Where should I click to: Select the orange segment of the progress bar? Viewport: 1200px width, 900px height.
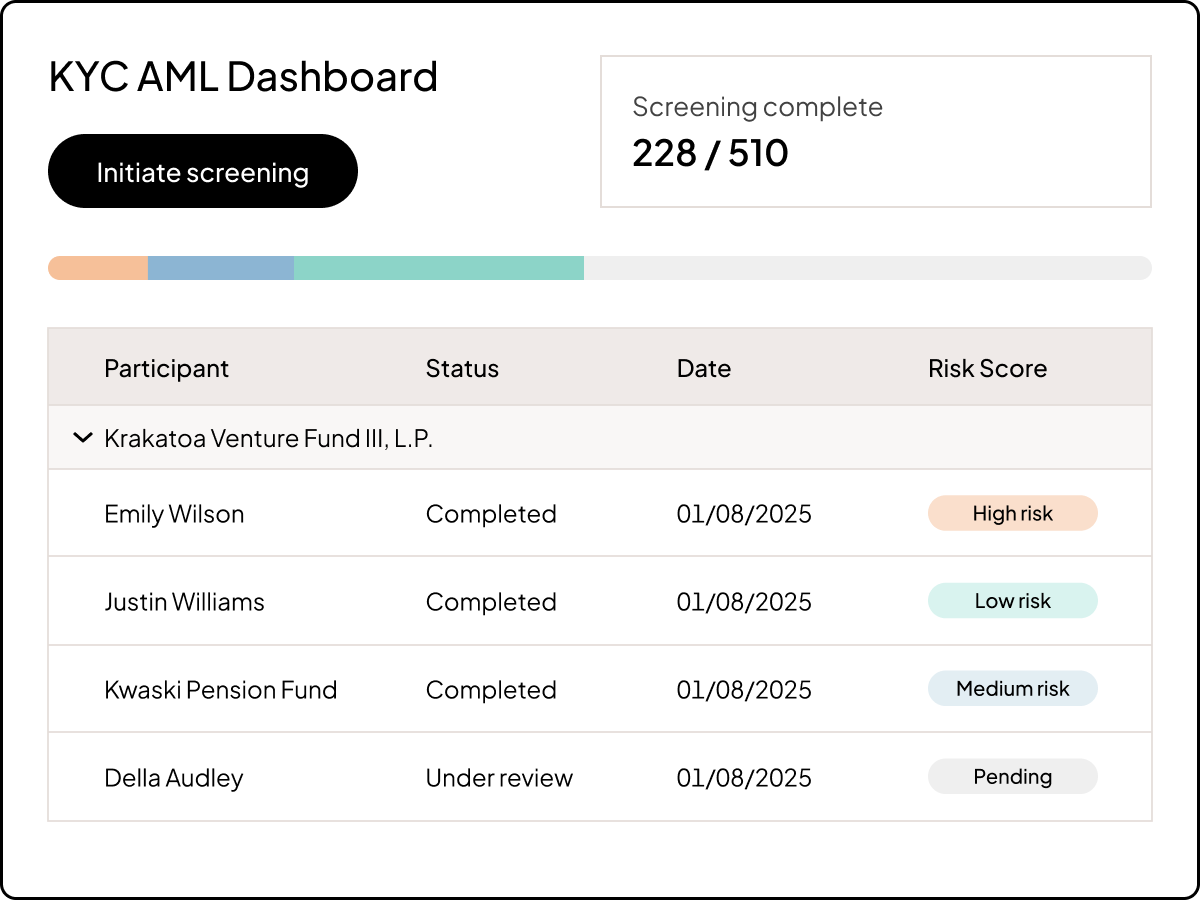(x=97, y=267)
